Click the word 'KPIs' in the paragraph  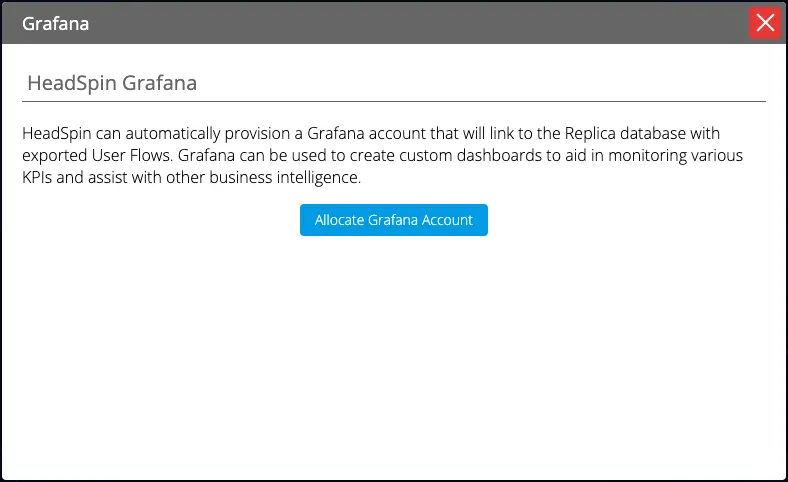click(x=40, y=179)
